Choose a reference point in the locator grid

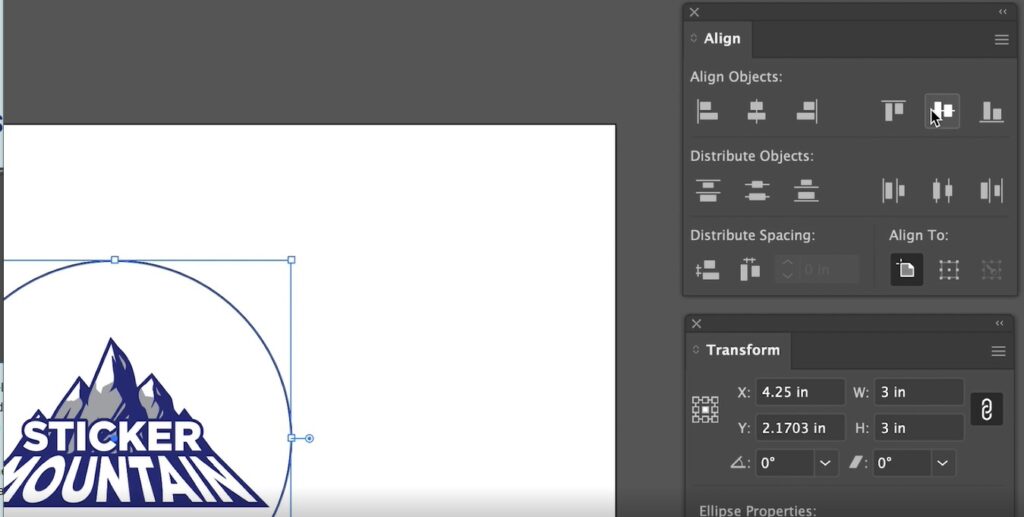[x=705, y=410]
